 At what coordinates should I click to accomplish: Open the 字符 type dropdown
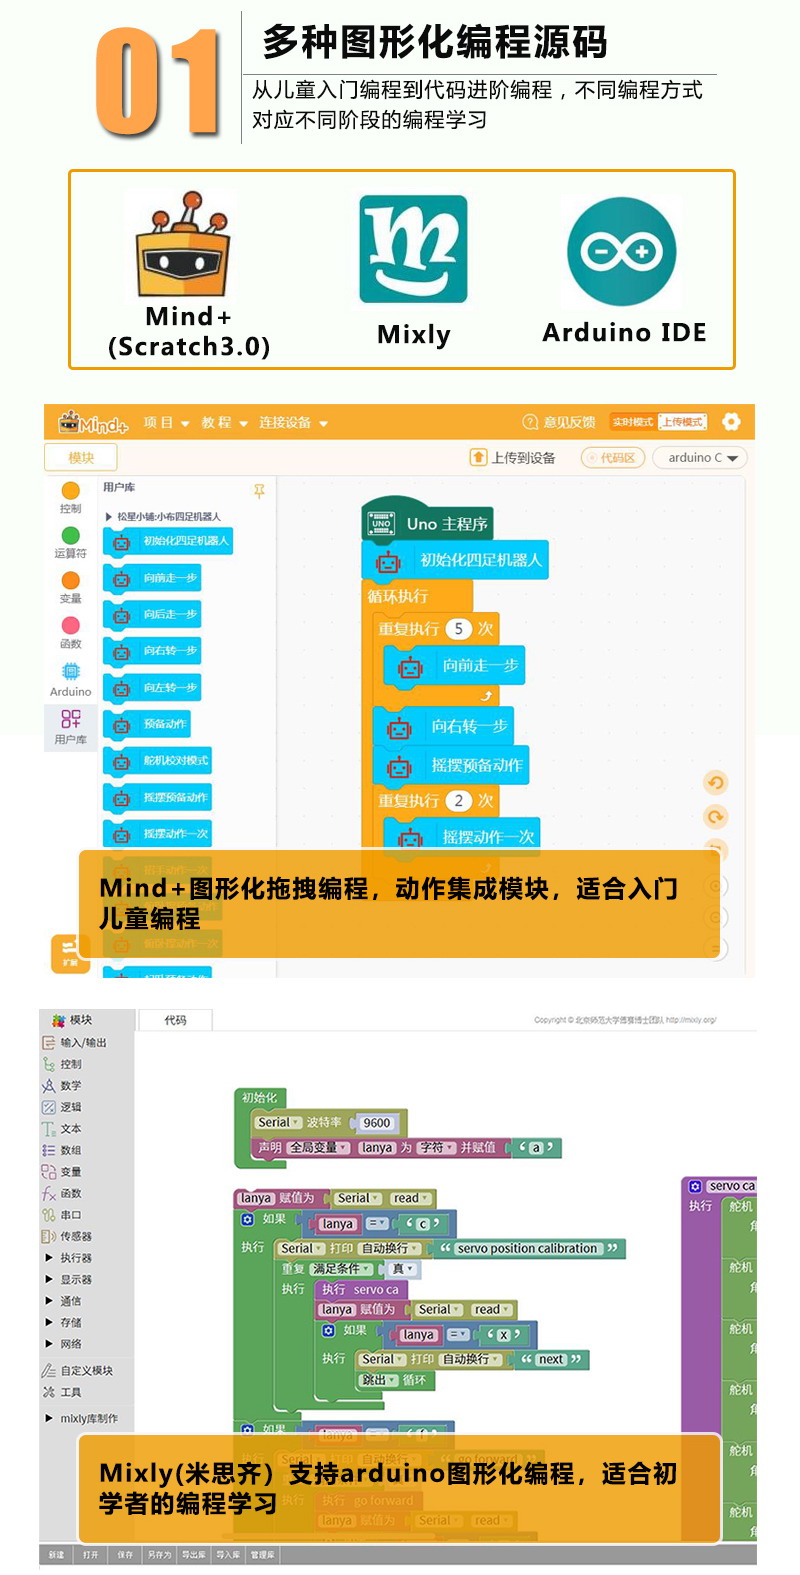click(x=436, y=1148)
